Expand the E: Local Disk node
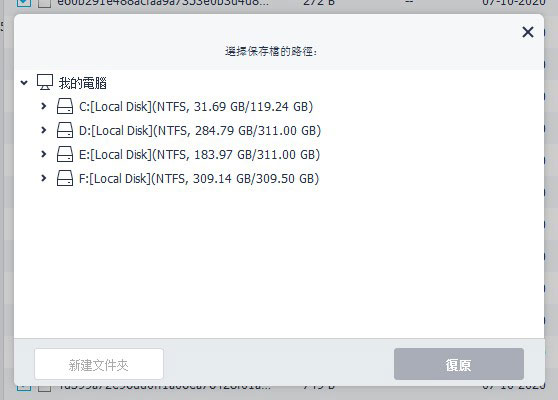This screenshot has width=558, height=400. (43, 154)
